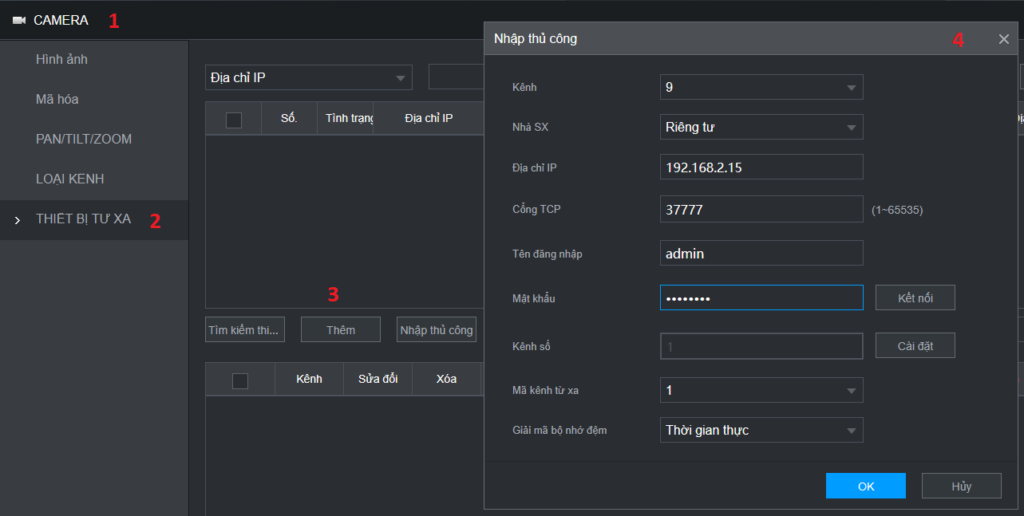Screen dimensions: 1024x516
Task: Select Mã hóa in the sidebar
Action: (x=57, y=99)
